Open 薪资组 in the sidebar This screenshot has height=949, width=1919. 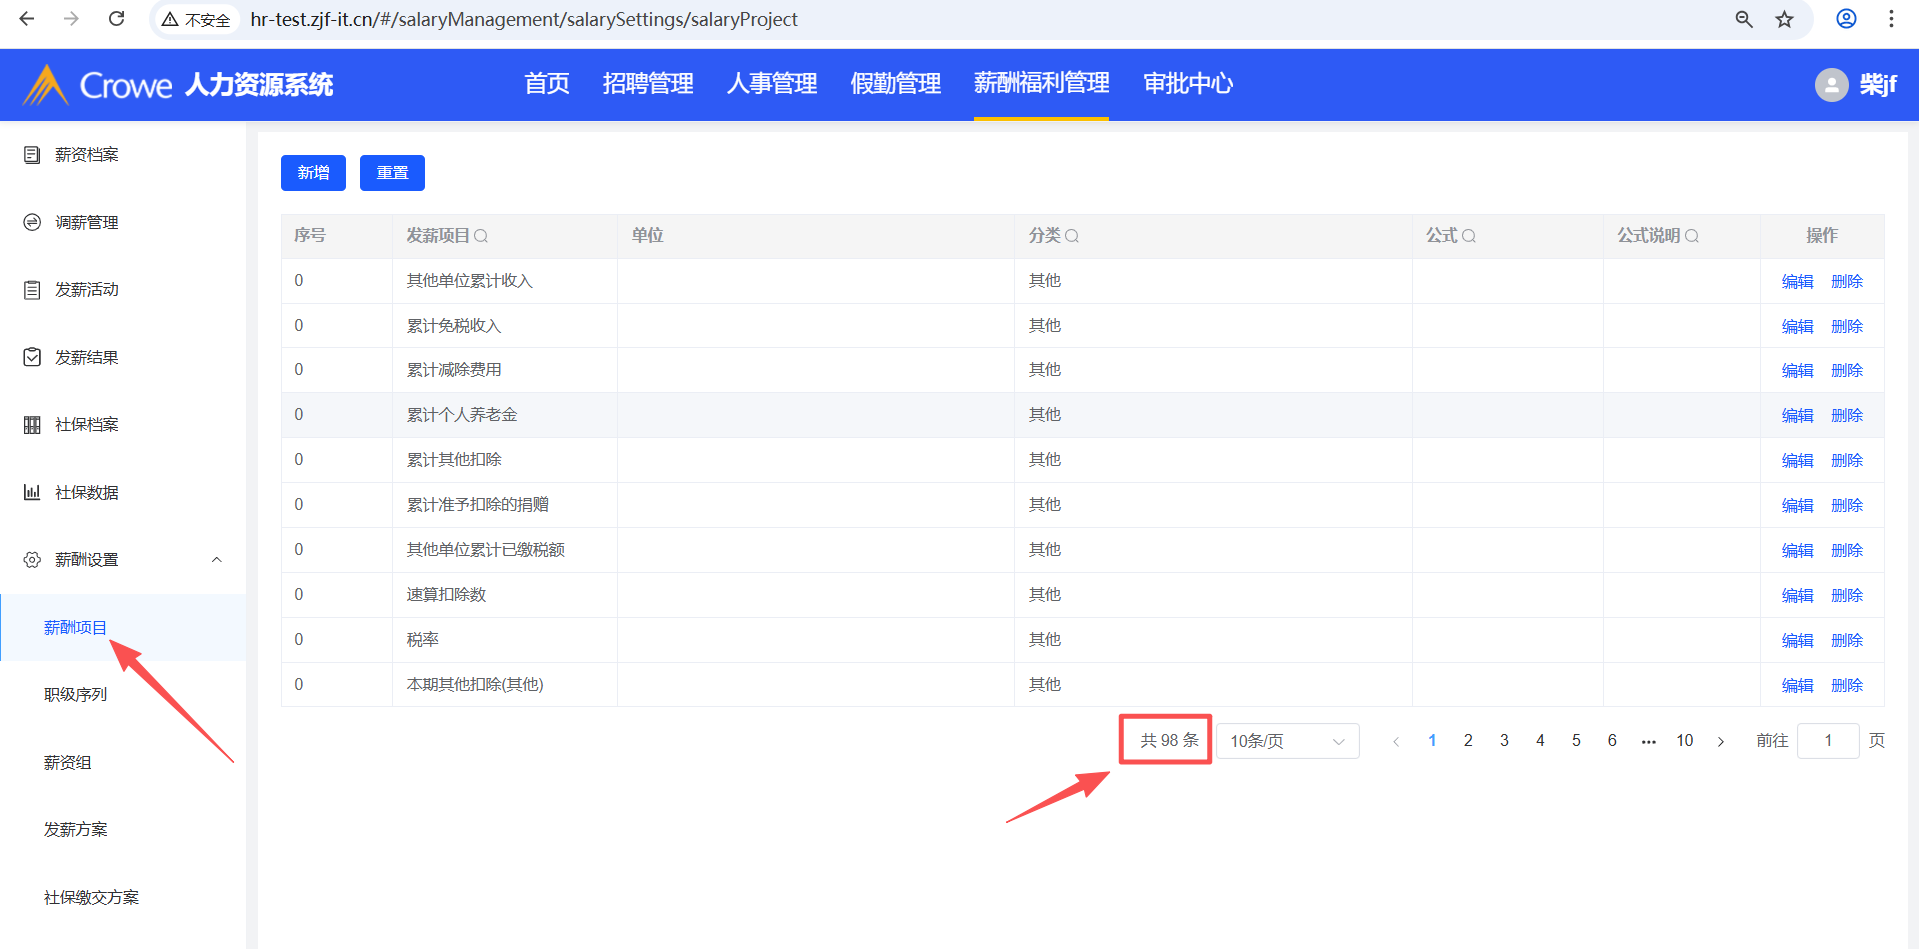tap(68, 762)
